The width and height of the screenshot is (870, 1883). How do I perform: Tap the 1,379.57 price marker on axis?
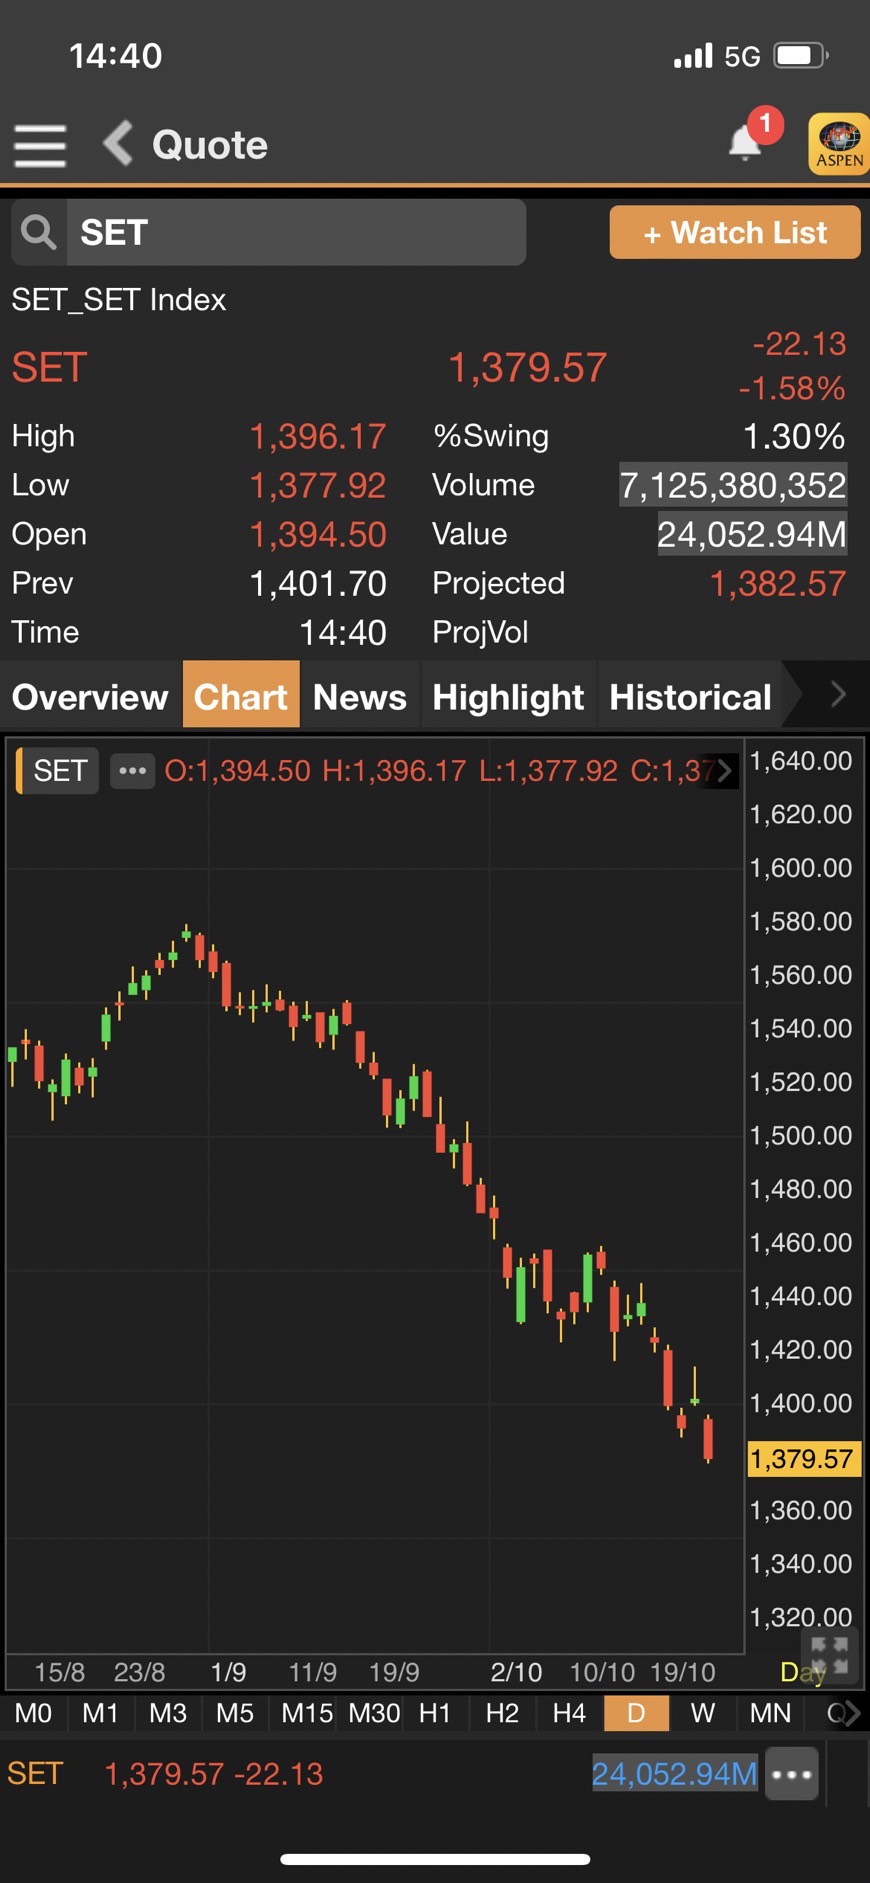point(802,1459)
